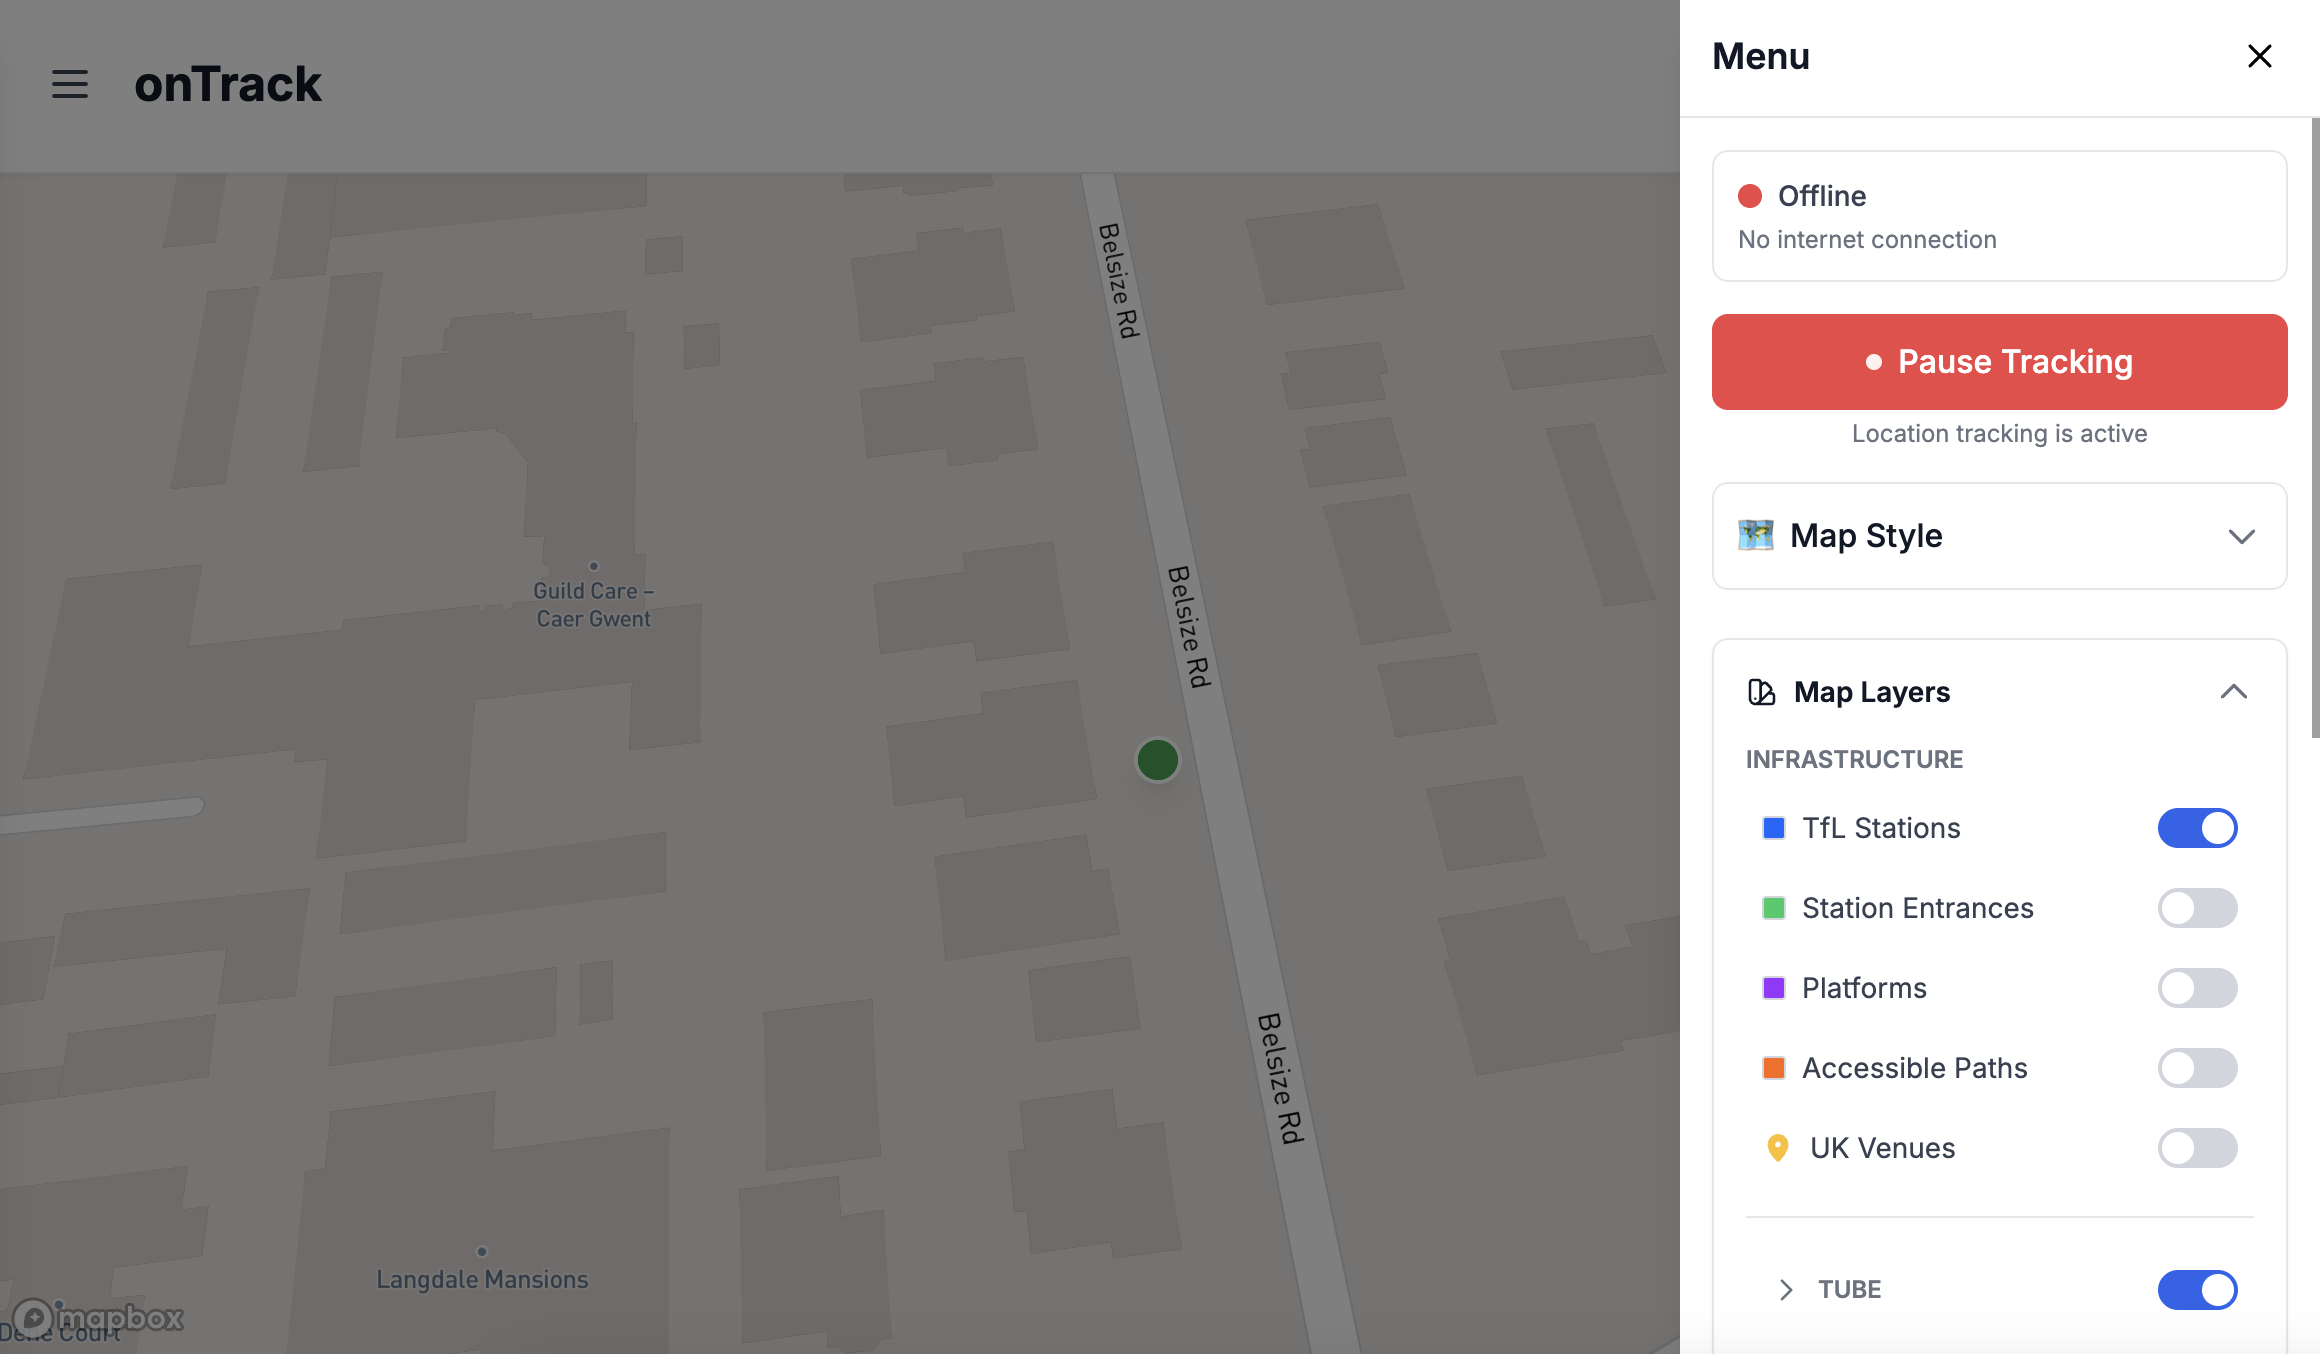
Task: Click the Guild Care Caer Gwent marker
Action: click(593, 567)
